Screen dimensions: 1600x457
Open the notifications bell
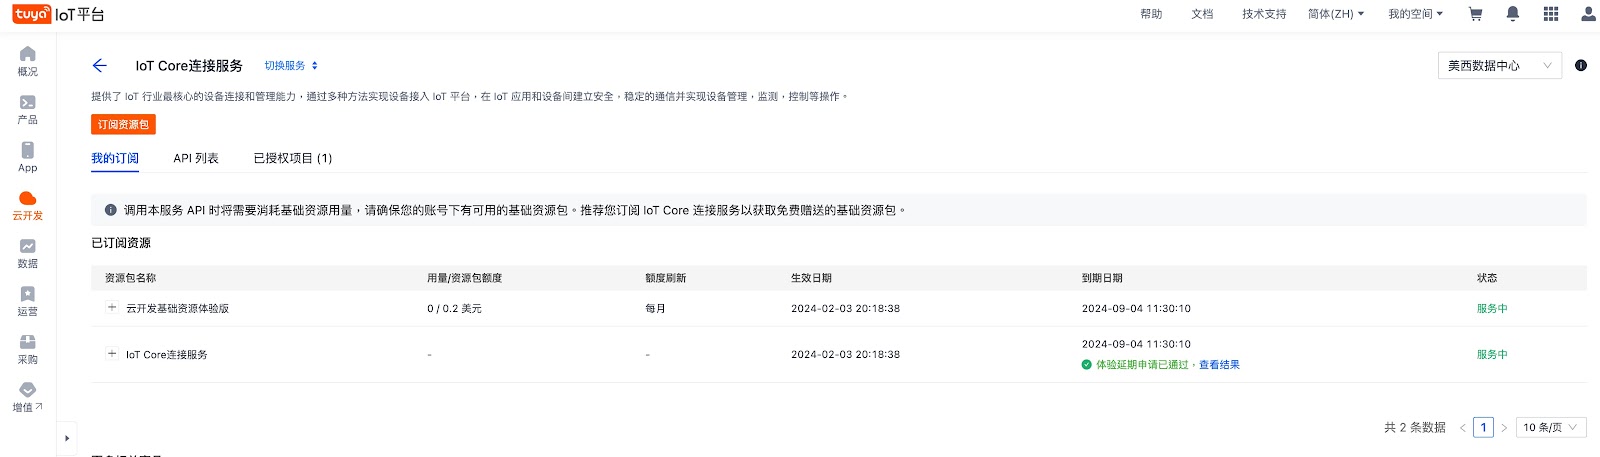click(x=1513, y=14)
